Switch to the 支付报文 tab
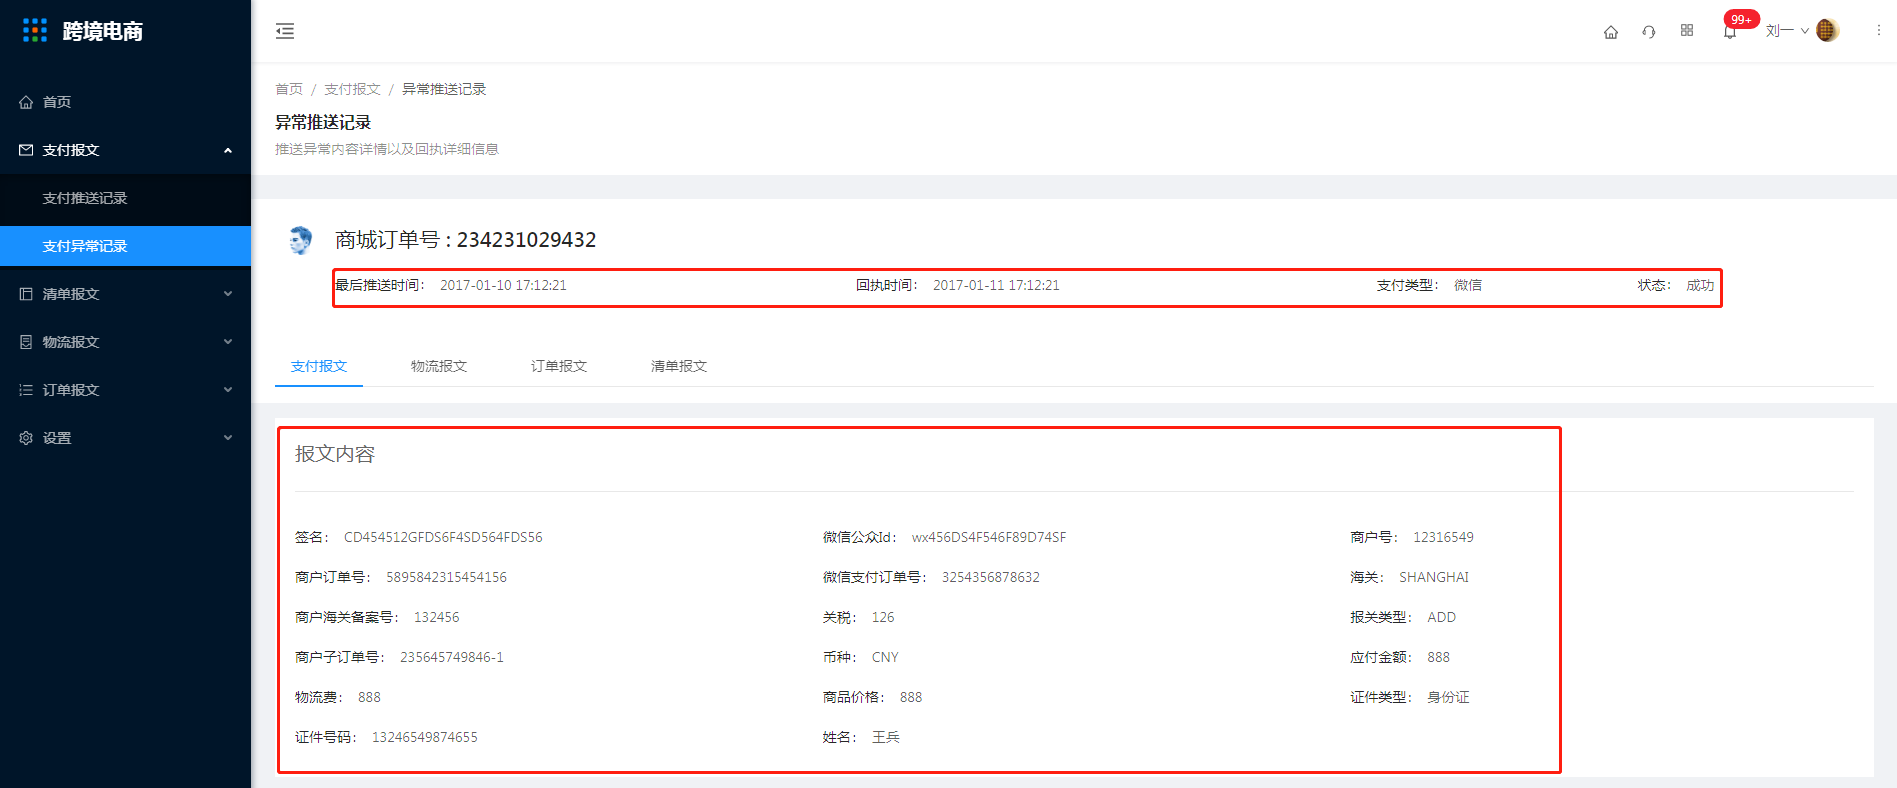Viewport: 1897px width, 788px height. (319, 366)
